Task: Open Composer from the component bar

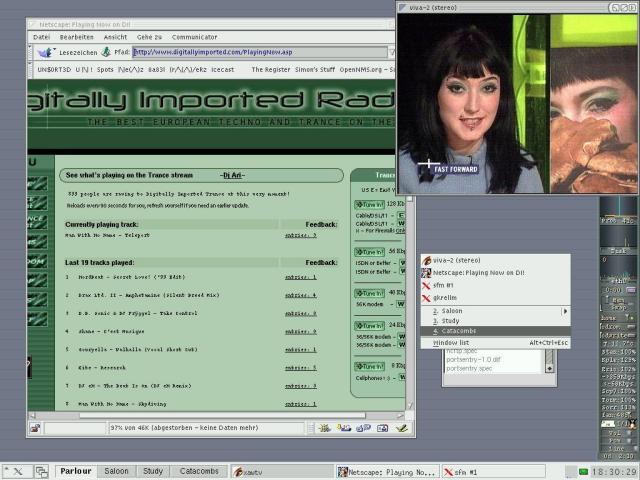Action: click(x=402, y=428)
